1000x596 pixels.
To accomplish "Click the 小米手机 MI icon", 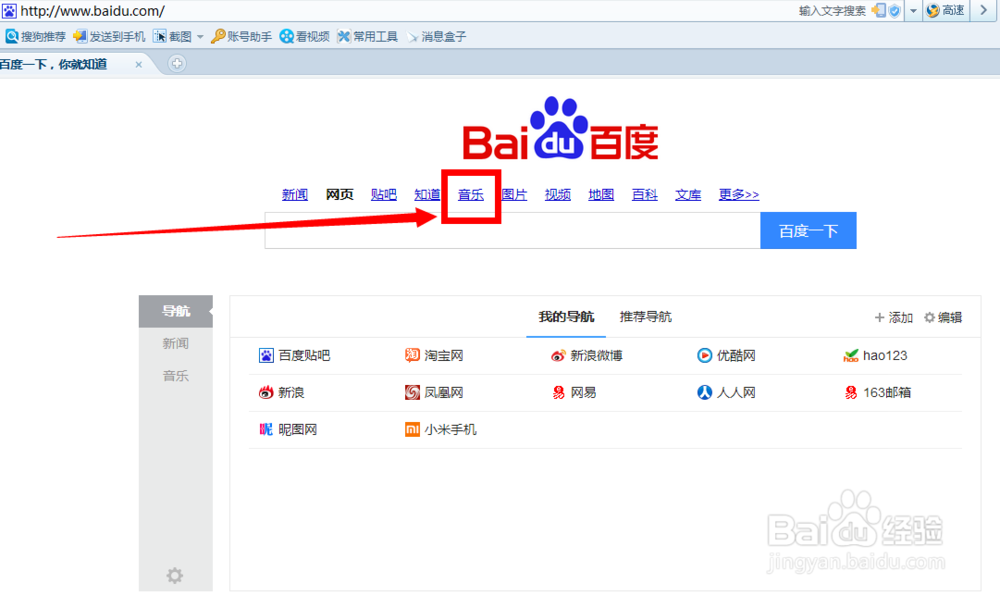I will [x=412, y=430].
